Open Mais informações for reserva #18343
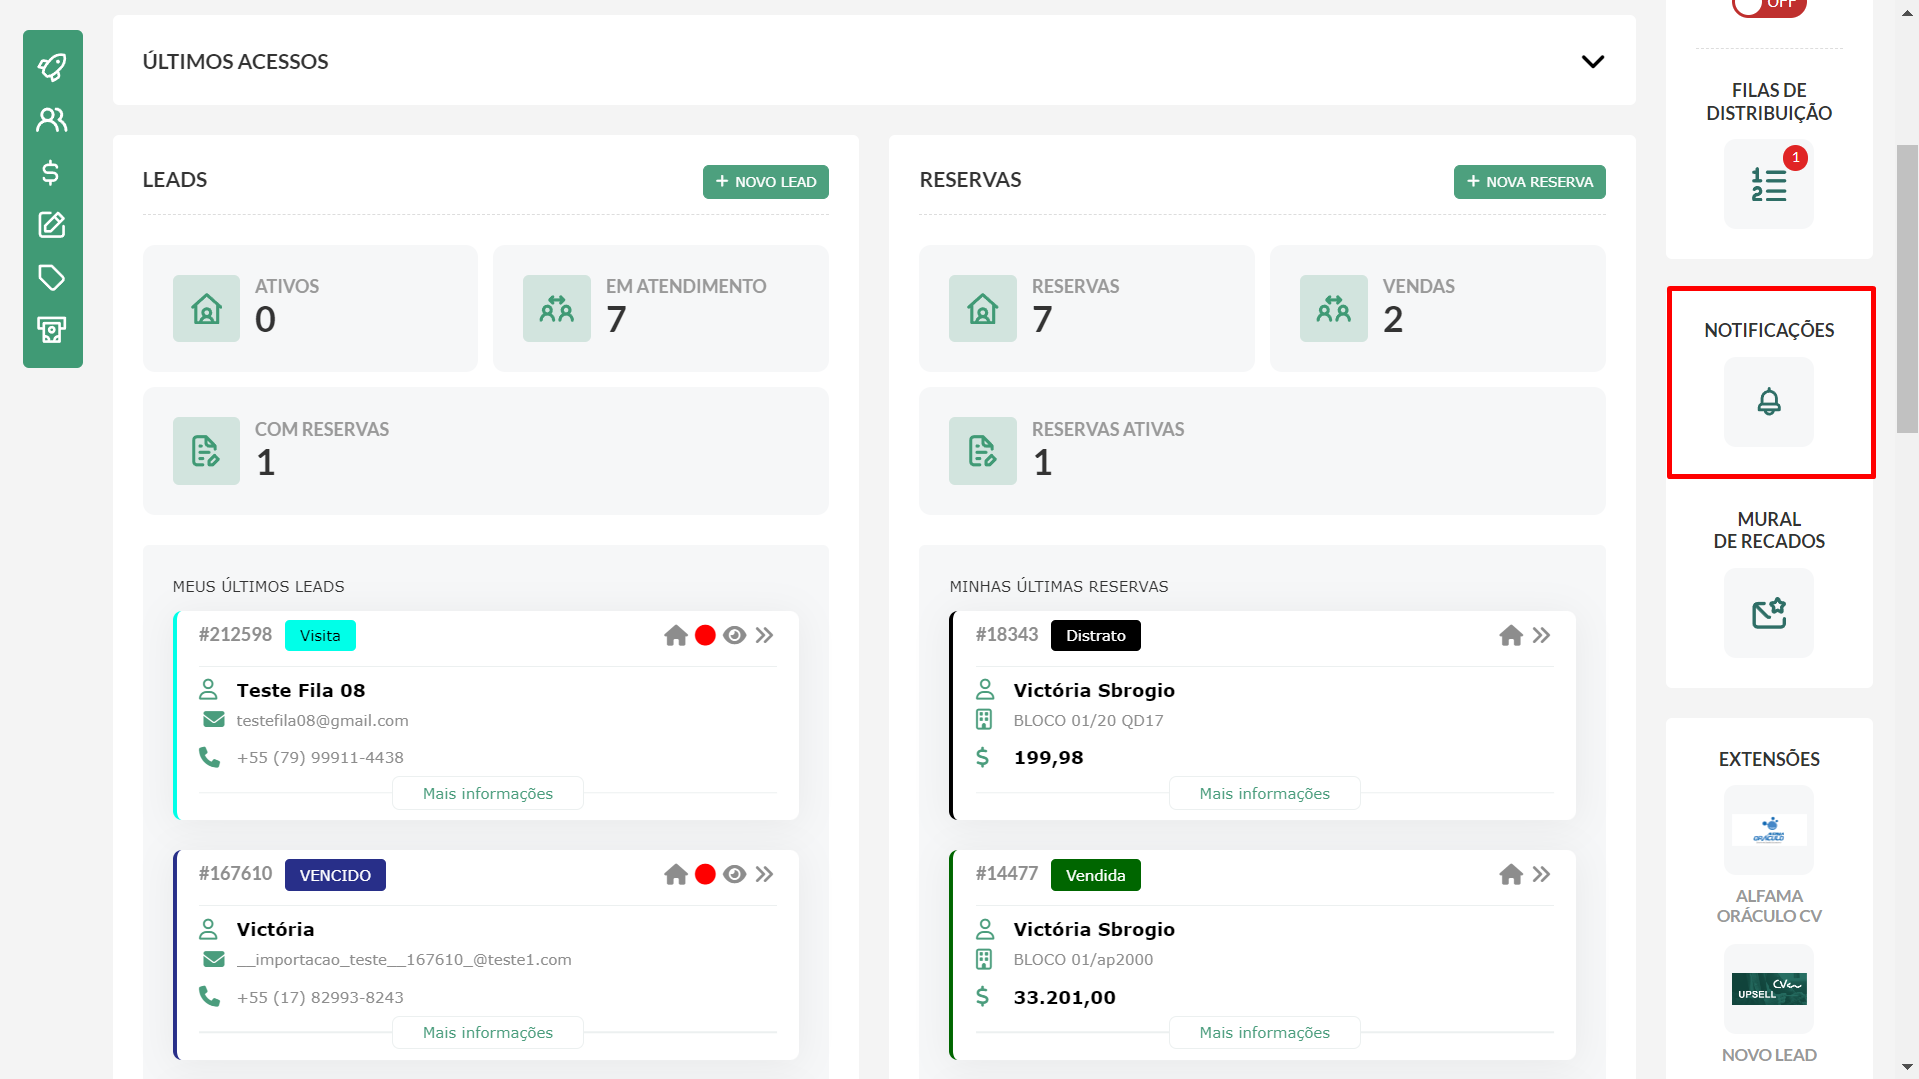 click(x=1265, y=793)
